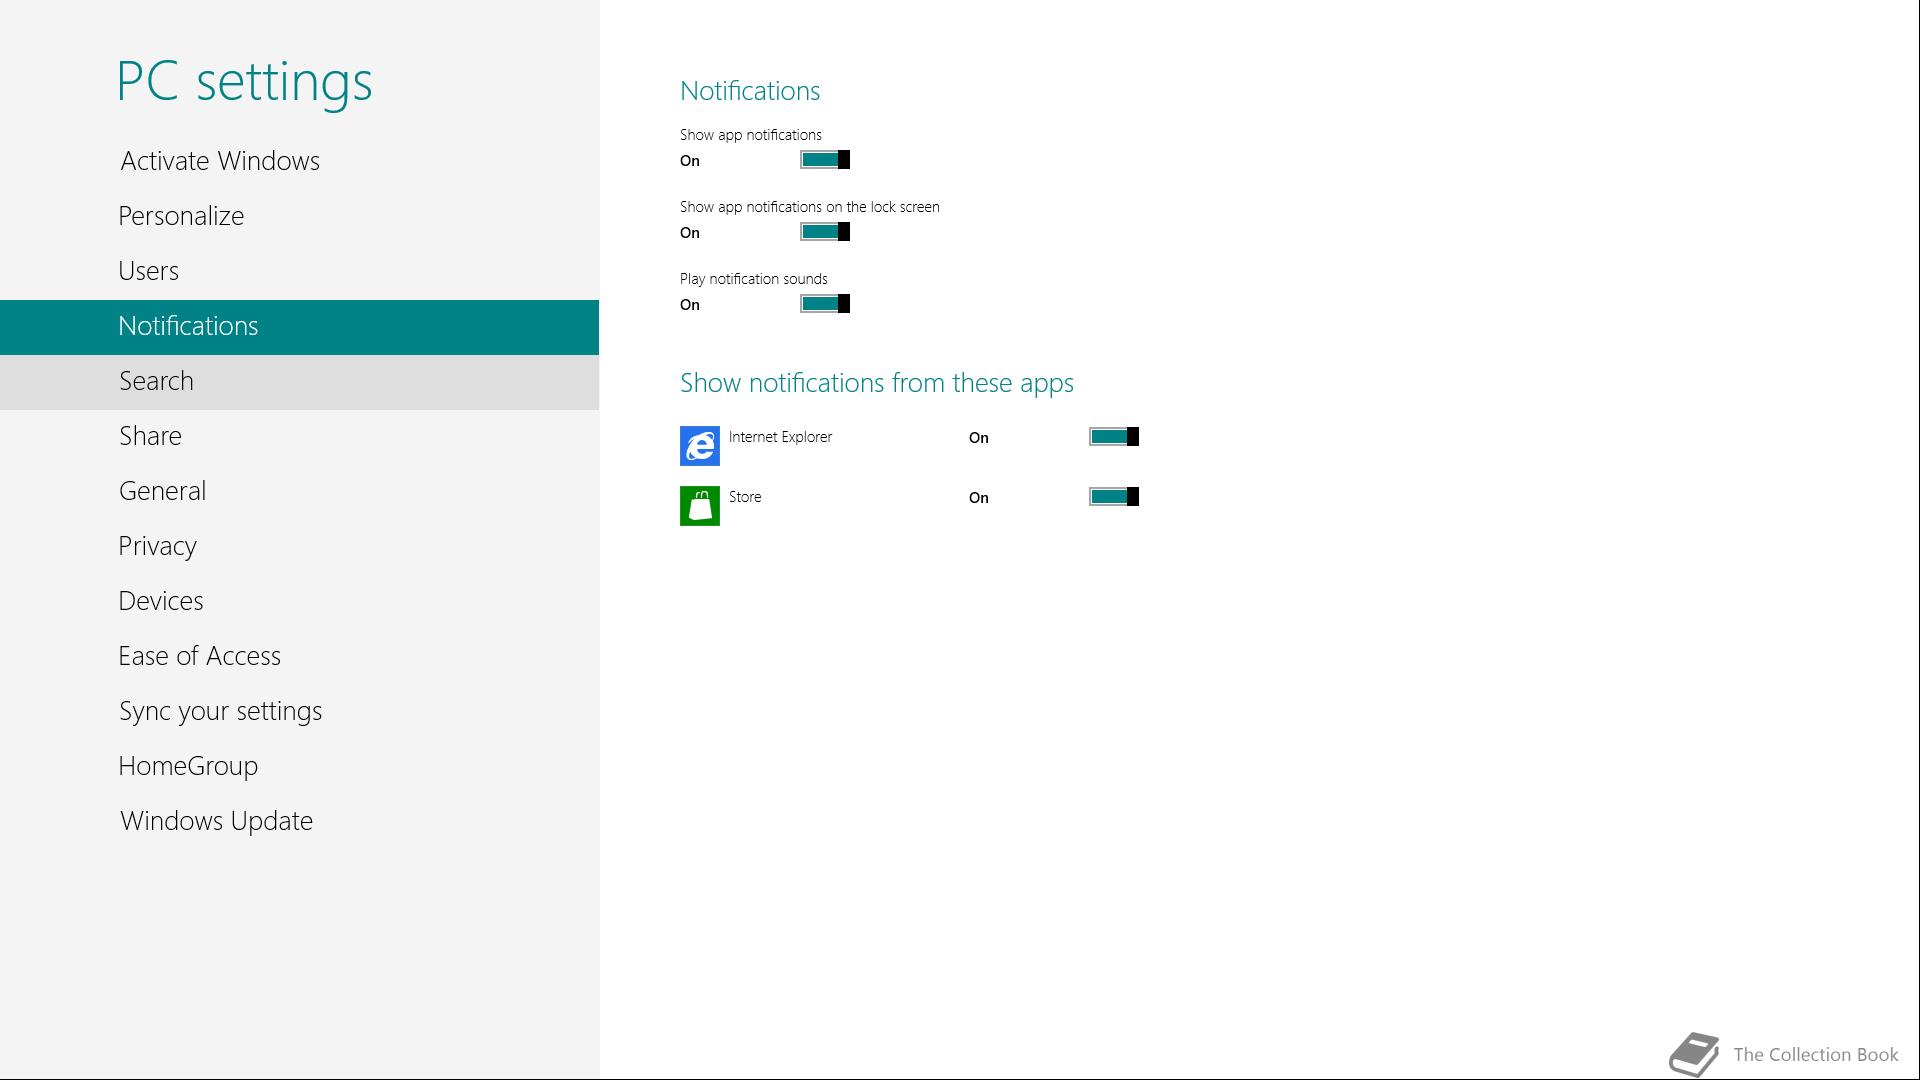This screenshot has height=1080, width=1920.
Task: Go to Privacy settings
Action: [x=299, y=547]
